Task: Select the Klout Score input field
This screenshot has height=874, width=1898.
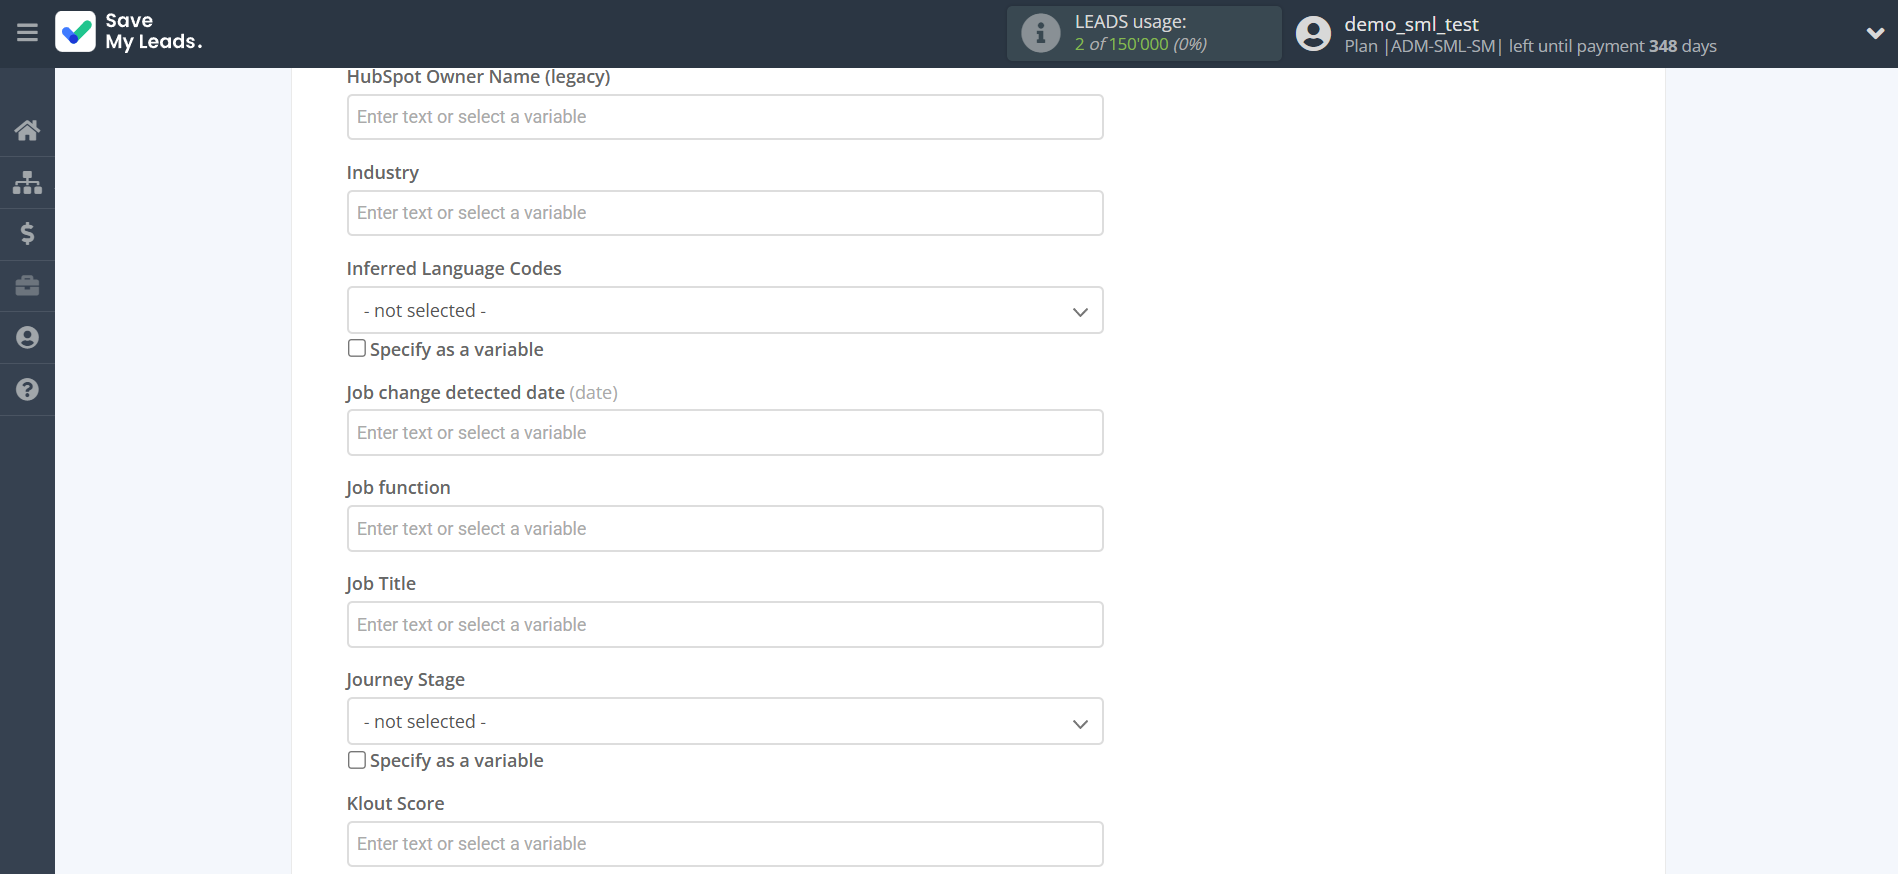Action: [x=724, y=844]
